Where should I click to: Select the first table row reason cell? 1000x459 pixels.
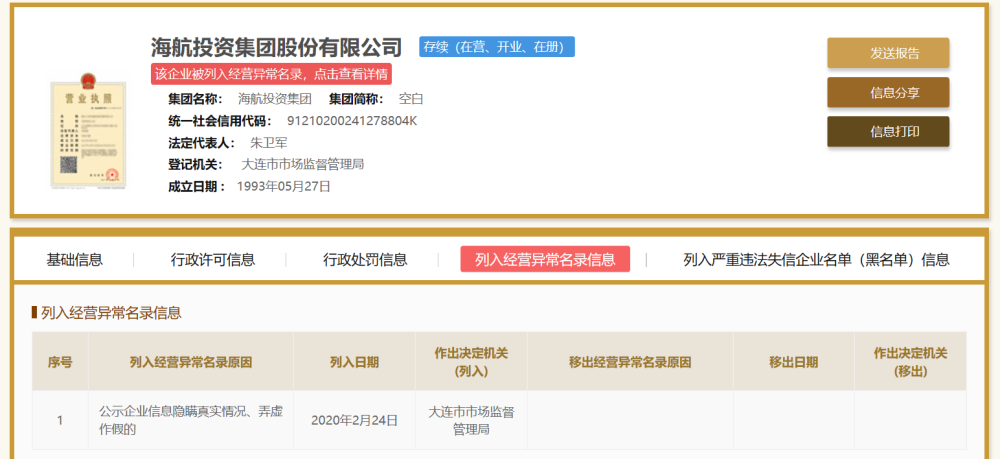[x=191, y=420]
